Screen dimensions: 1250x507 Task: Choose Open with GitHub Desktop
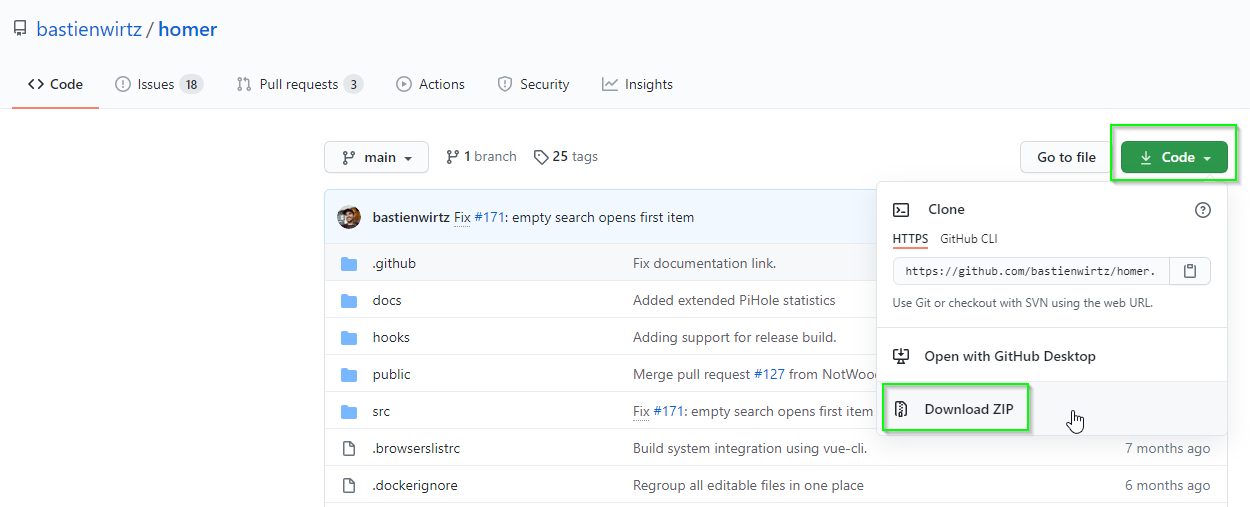click(x=1052, y=356)
